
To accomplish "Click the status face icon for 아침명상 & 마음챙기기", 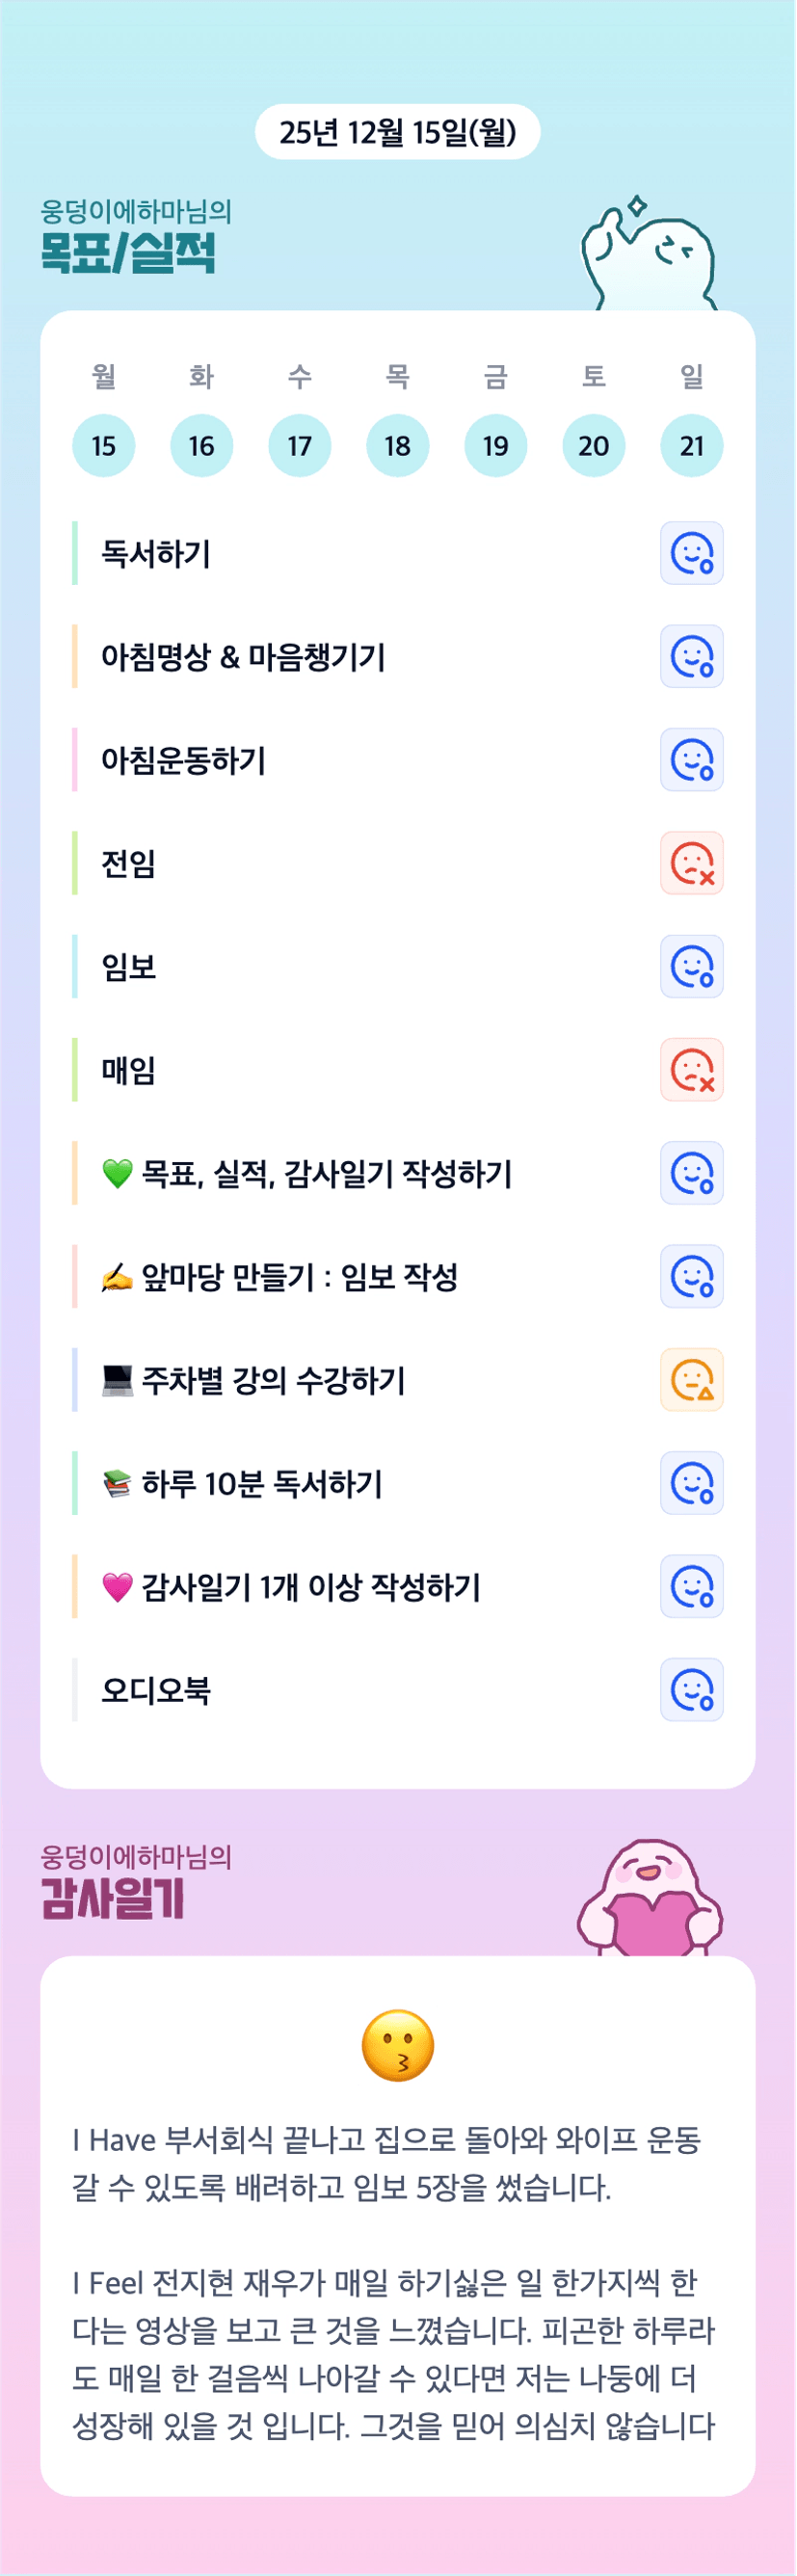I will [x=691, y=657].
